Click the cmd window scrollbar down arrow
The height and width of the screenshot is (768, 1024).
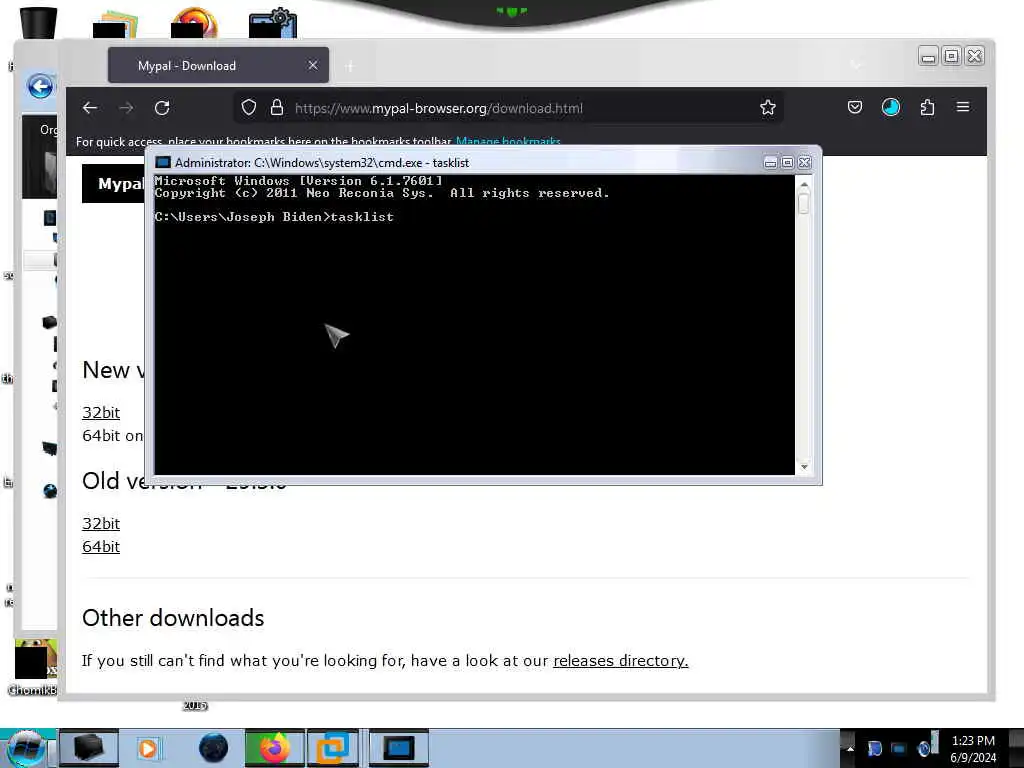point(804,467)
